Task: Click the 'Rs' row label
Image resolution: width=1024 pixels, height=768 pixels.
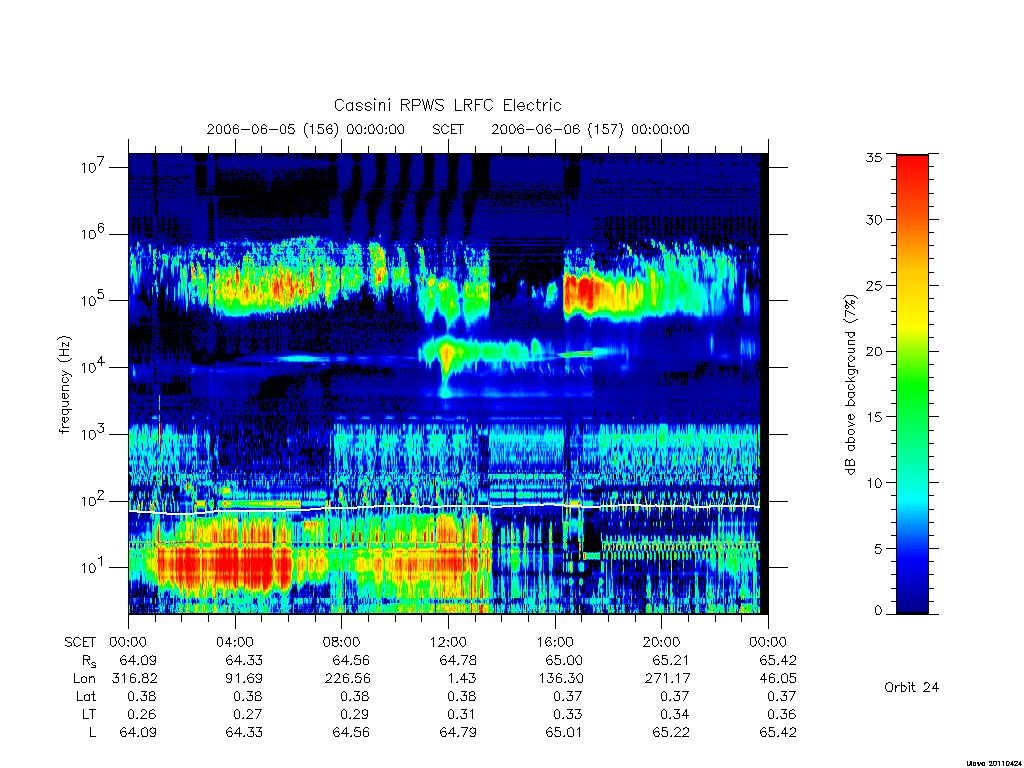Action: click(89, 661)
